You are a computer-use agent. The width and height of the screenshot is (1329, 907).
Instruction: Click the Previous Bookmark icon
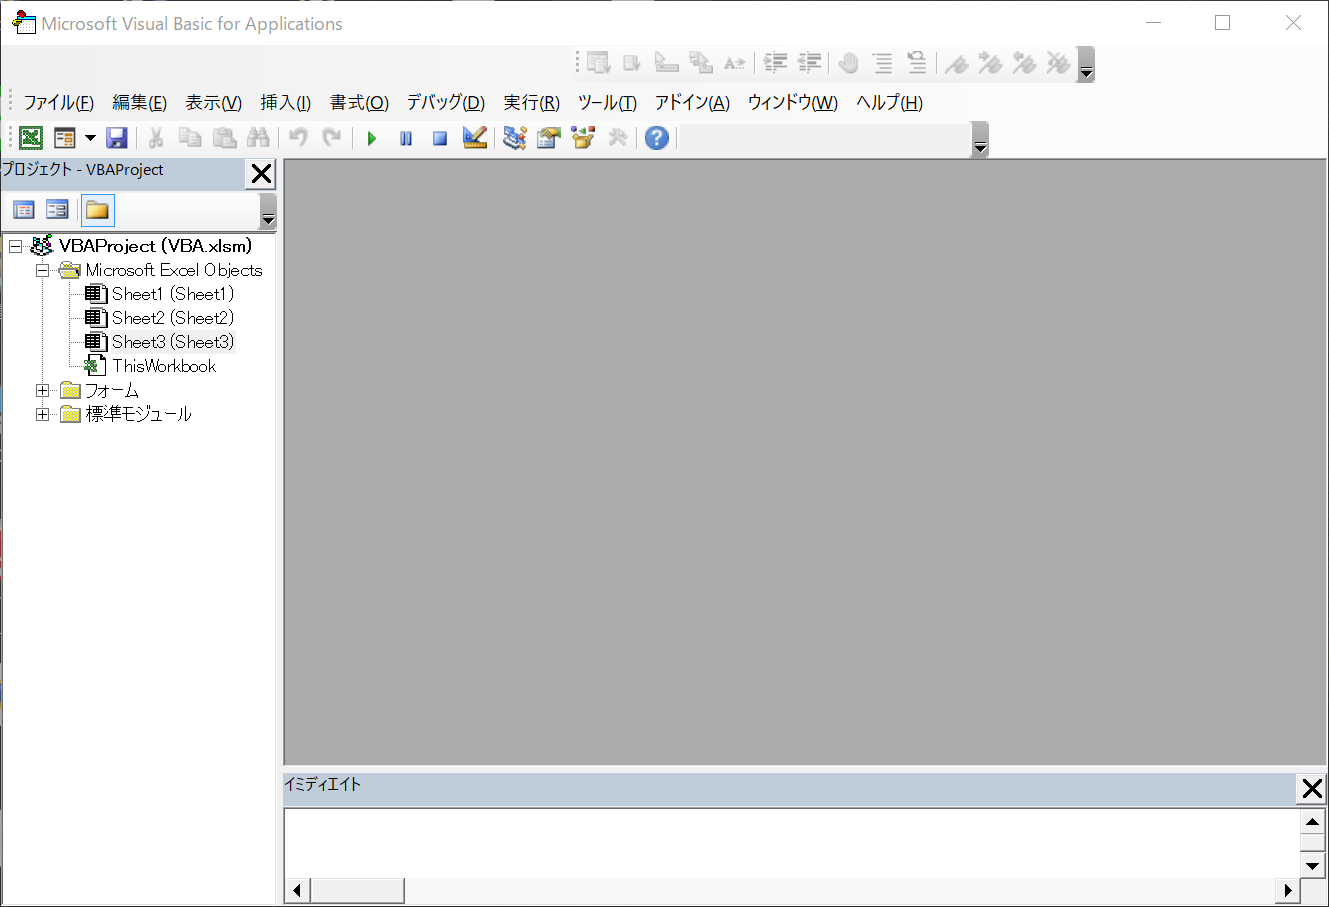click(x=1025, y=63)
